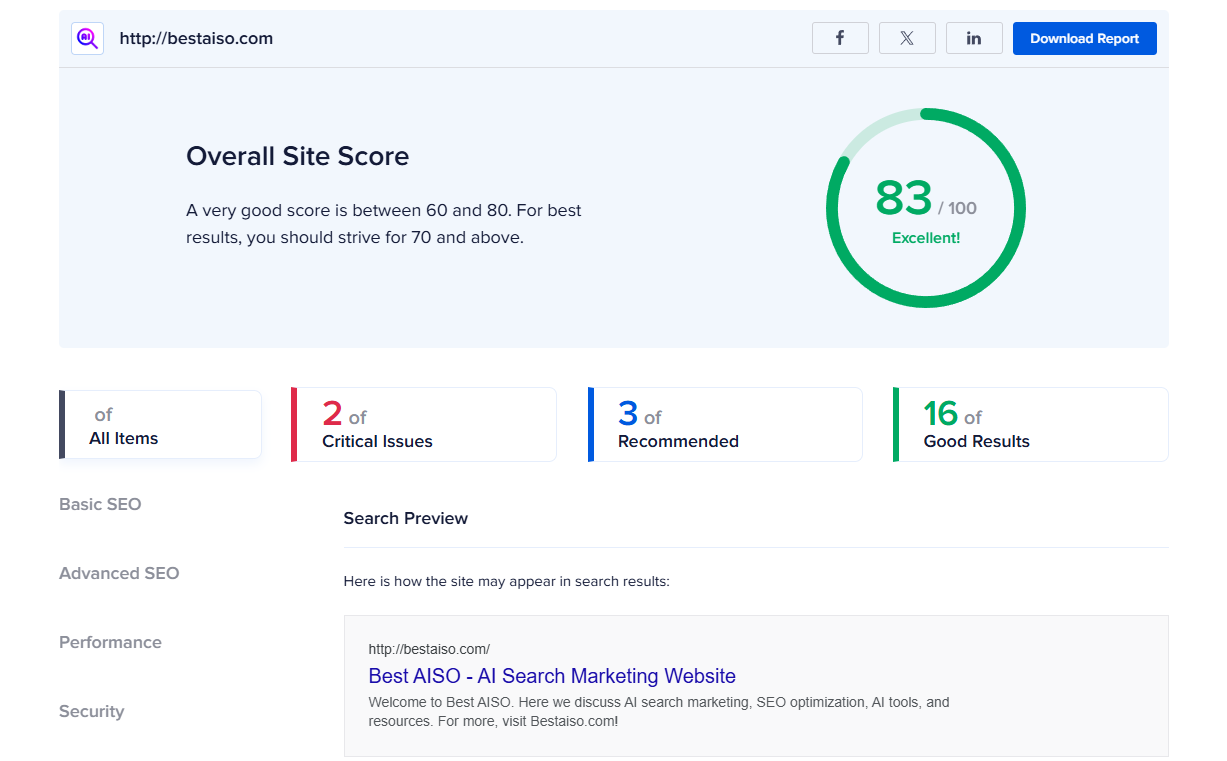Click the Overall Site Score heading

pyautogui.click(x=297, y=156)
